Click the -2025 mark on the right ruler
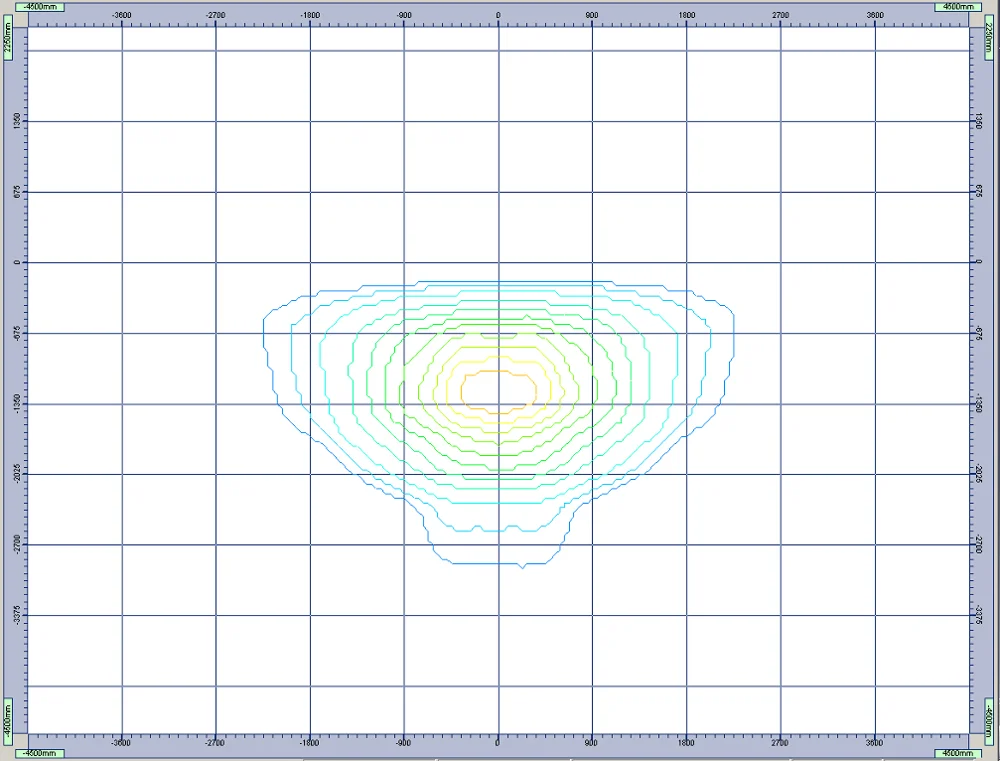 click(x=981, y=474)
